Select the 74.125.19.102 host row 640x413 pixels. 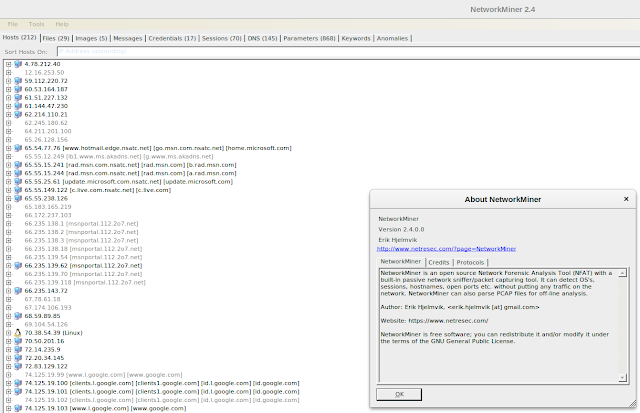point(162,400)
